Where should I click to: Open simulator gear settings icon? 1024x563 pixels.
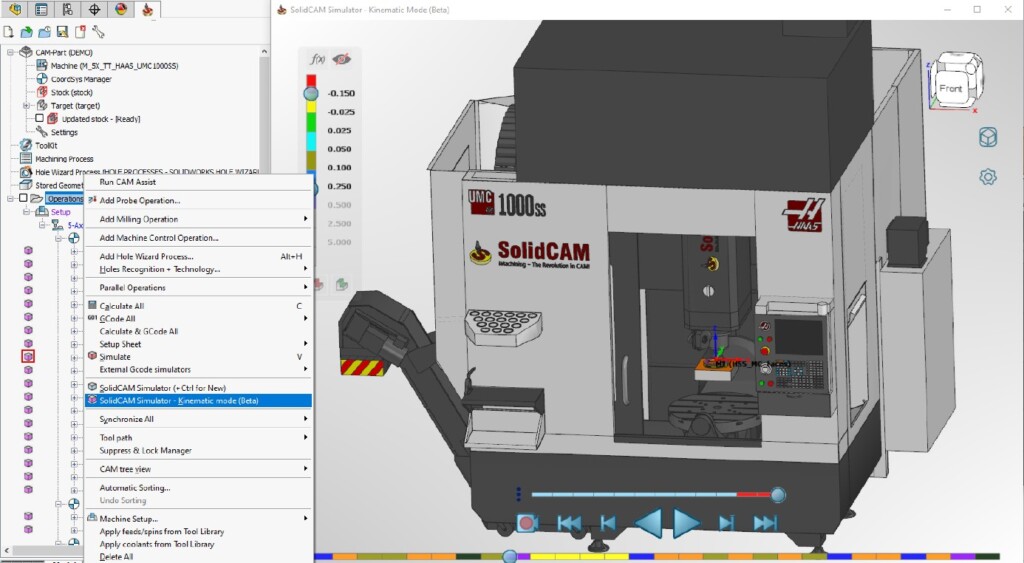coord(988,176)
